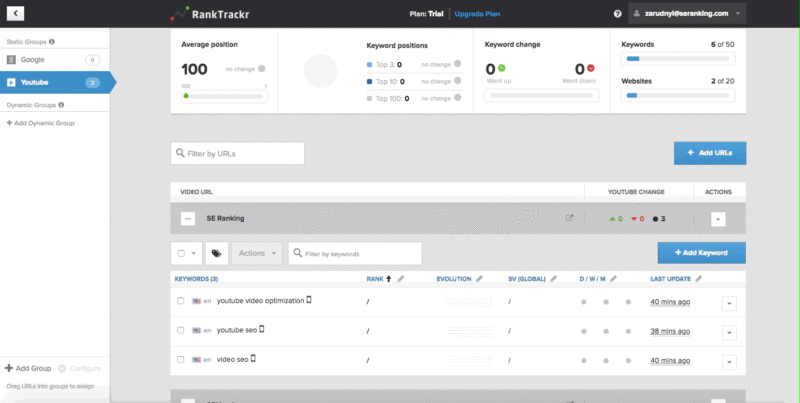Click the Add URLs button
Image resolution: width=800 pixels, height=403 pixels.
pyautogui.click(x=709, y=153)
